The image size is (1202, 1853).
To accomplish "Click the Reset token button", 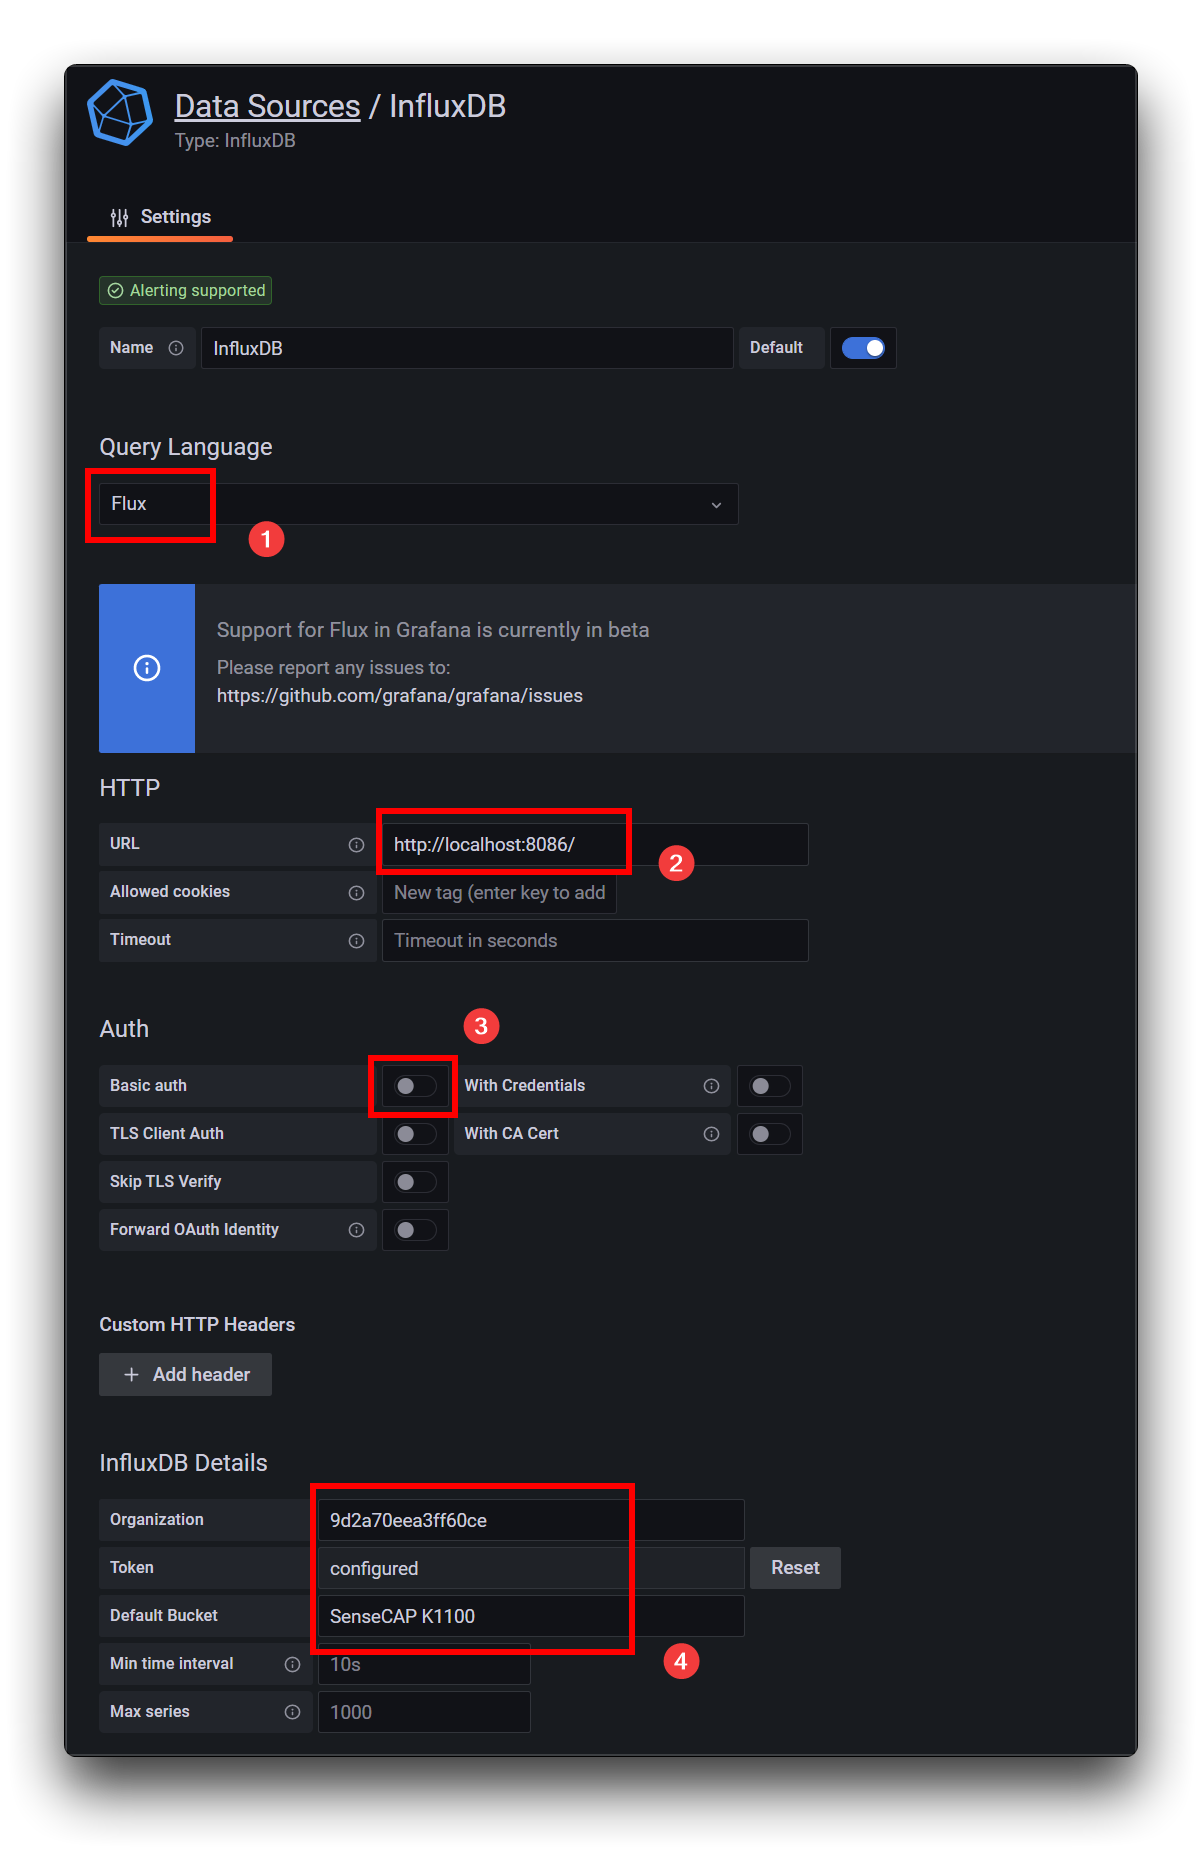I will point(795,1568).
